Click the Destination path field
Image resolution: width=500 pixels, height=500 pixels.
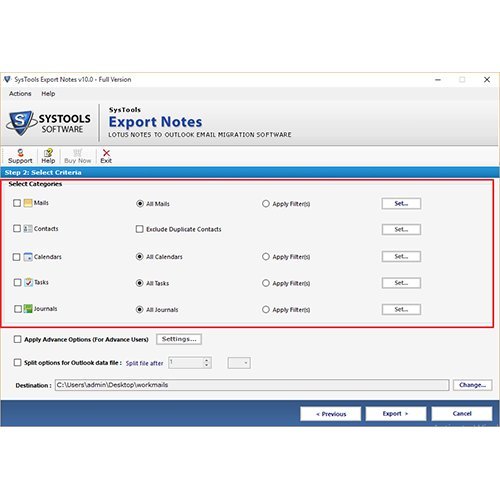[x=252, y=385]
